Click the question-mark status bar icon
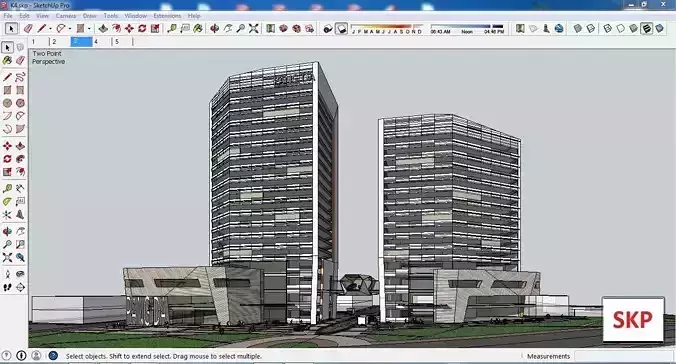 point(6,356)
